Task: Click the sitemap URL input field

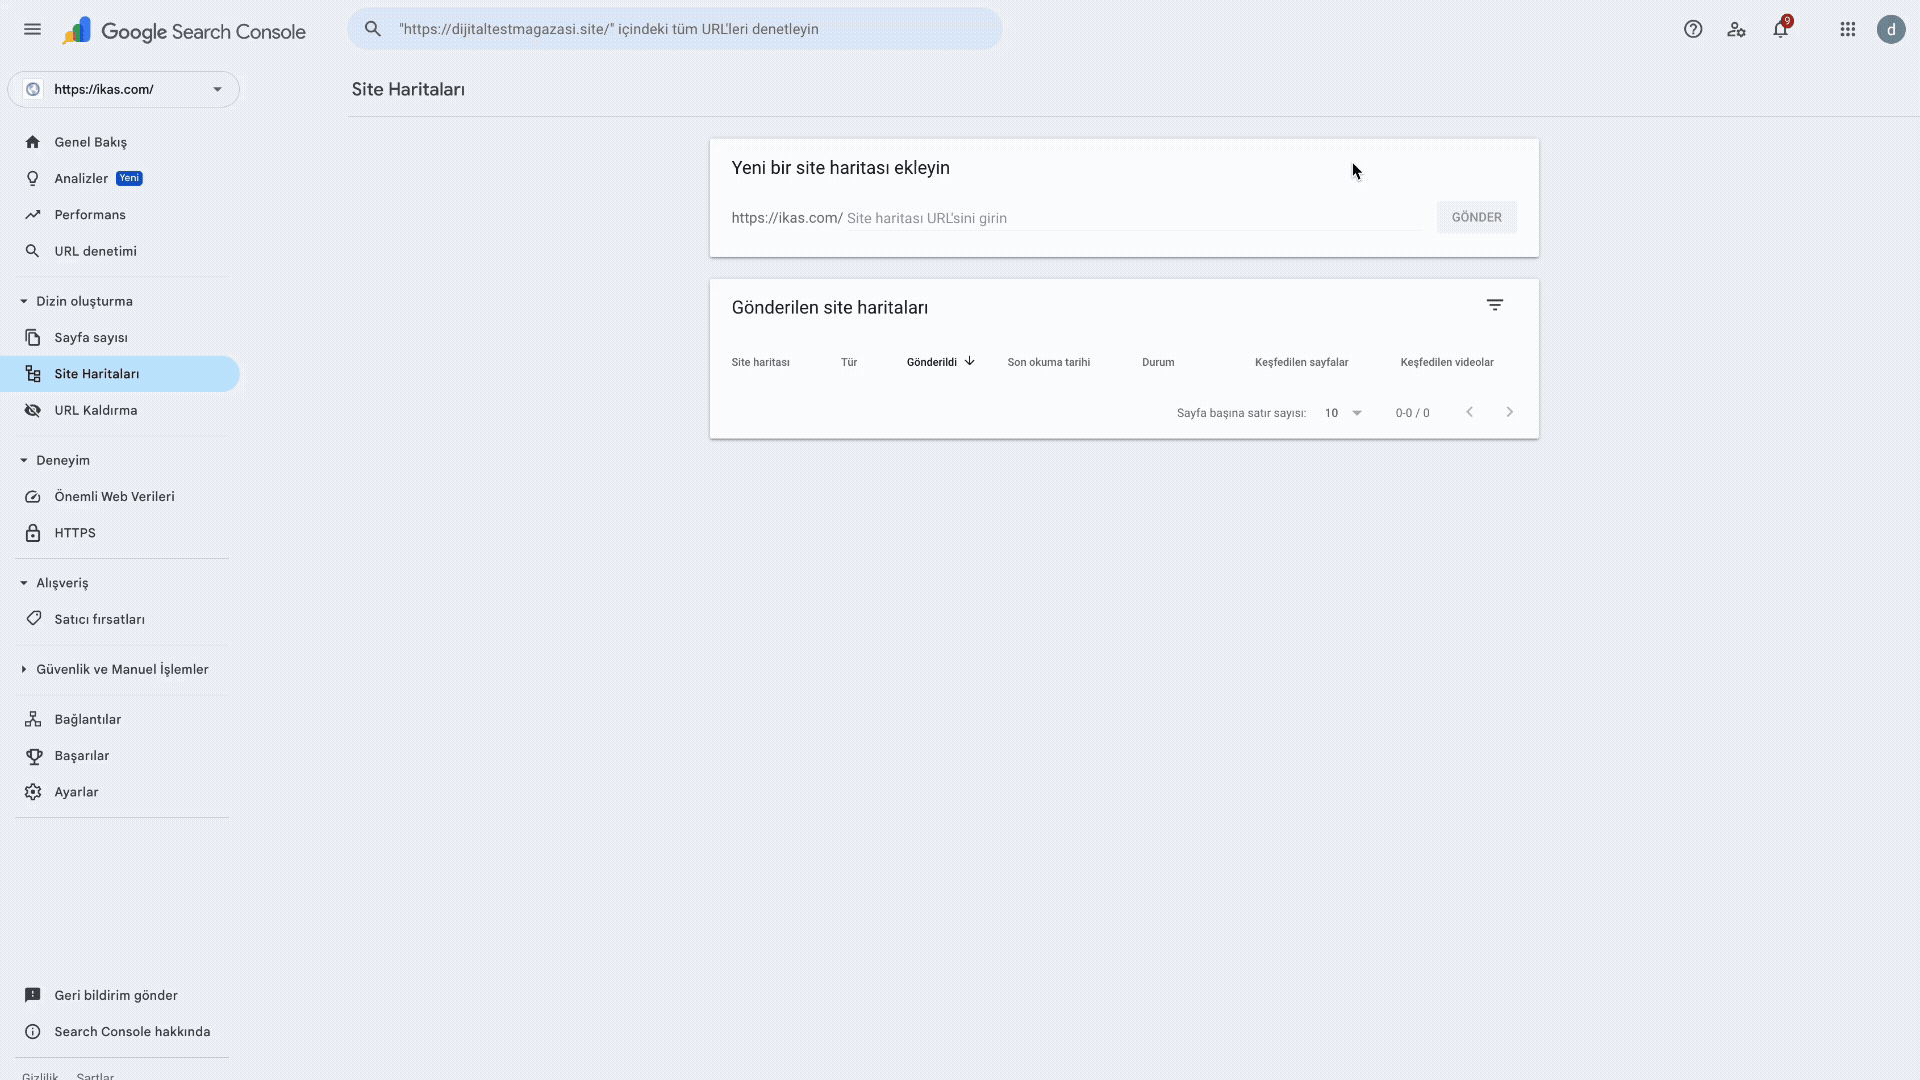Action: click(x=1134, y=218)
